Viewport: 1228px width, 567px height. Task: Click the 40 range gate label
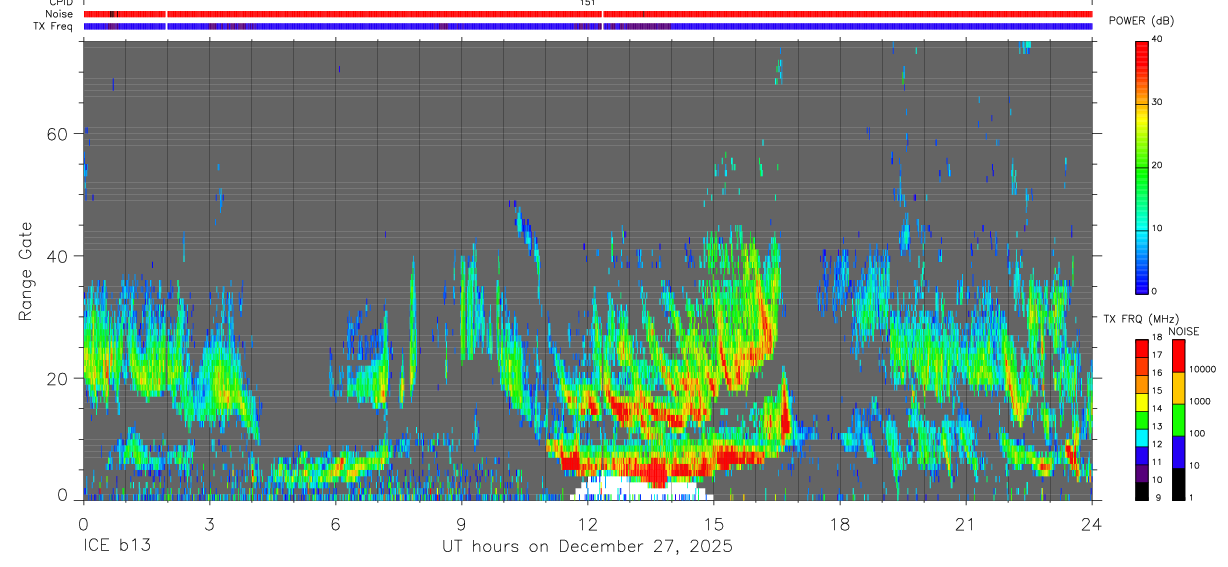click(58, 256)
